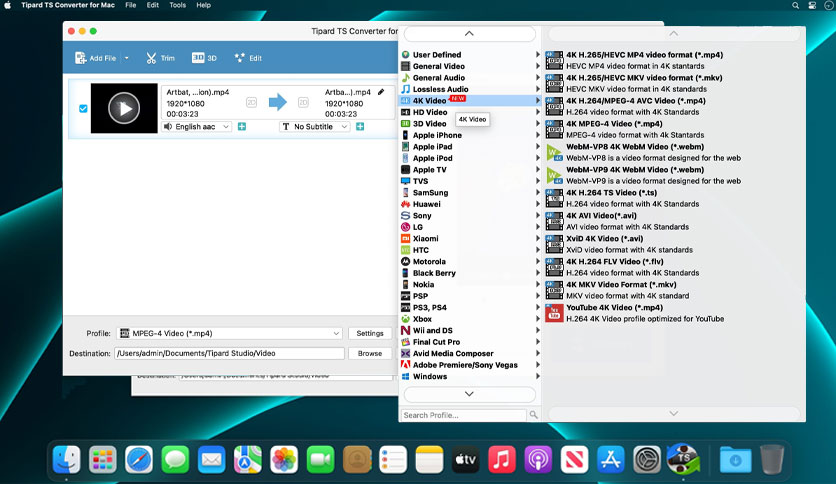Toggle the output 2D mode icon

[303, 102]
